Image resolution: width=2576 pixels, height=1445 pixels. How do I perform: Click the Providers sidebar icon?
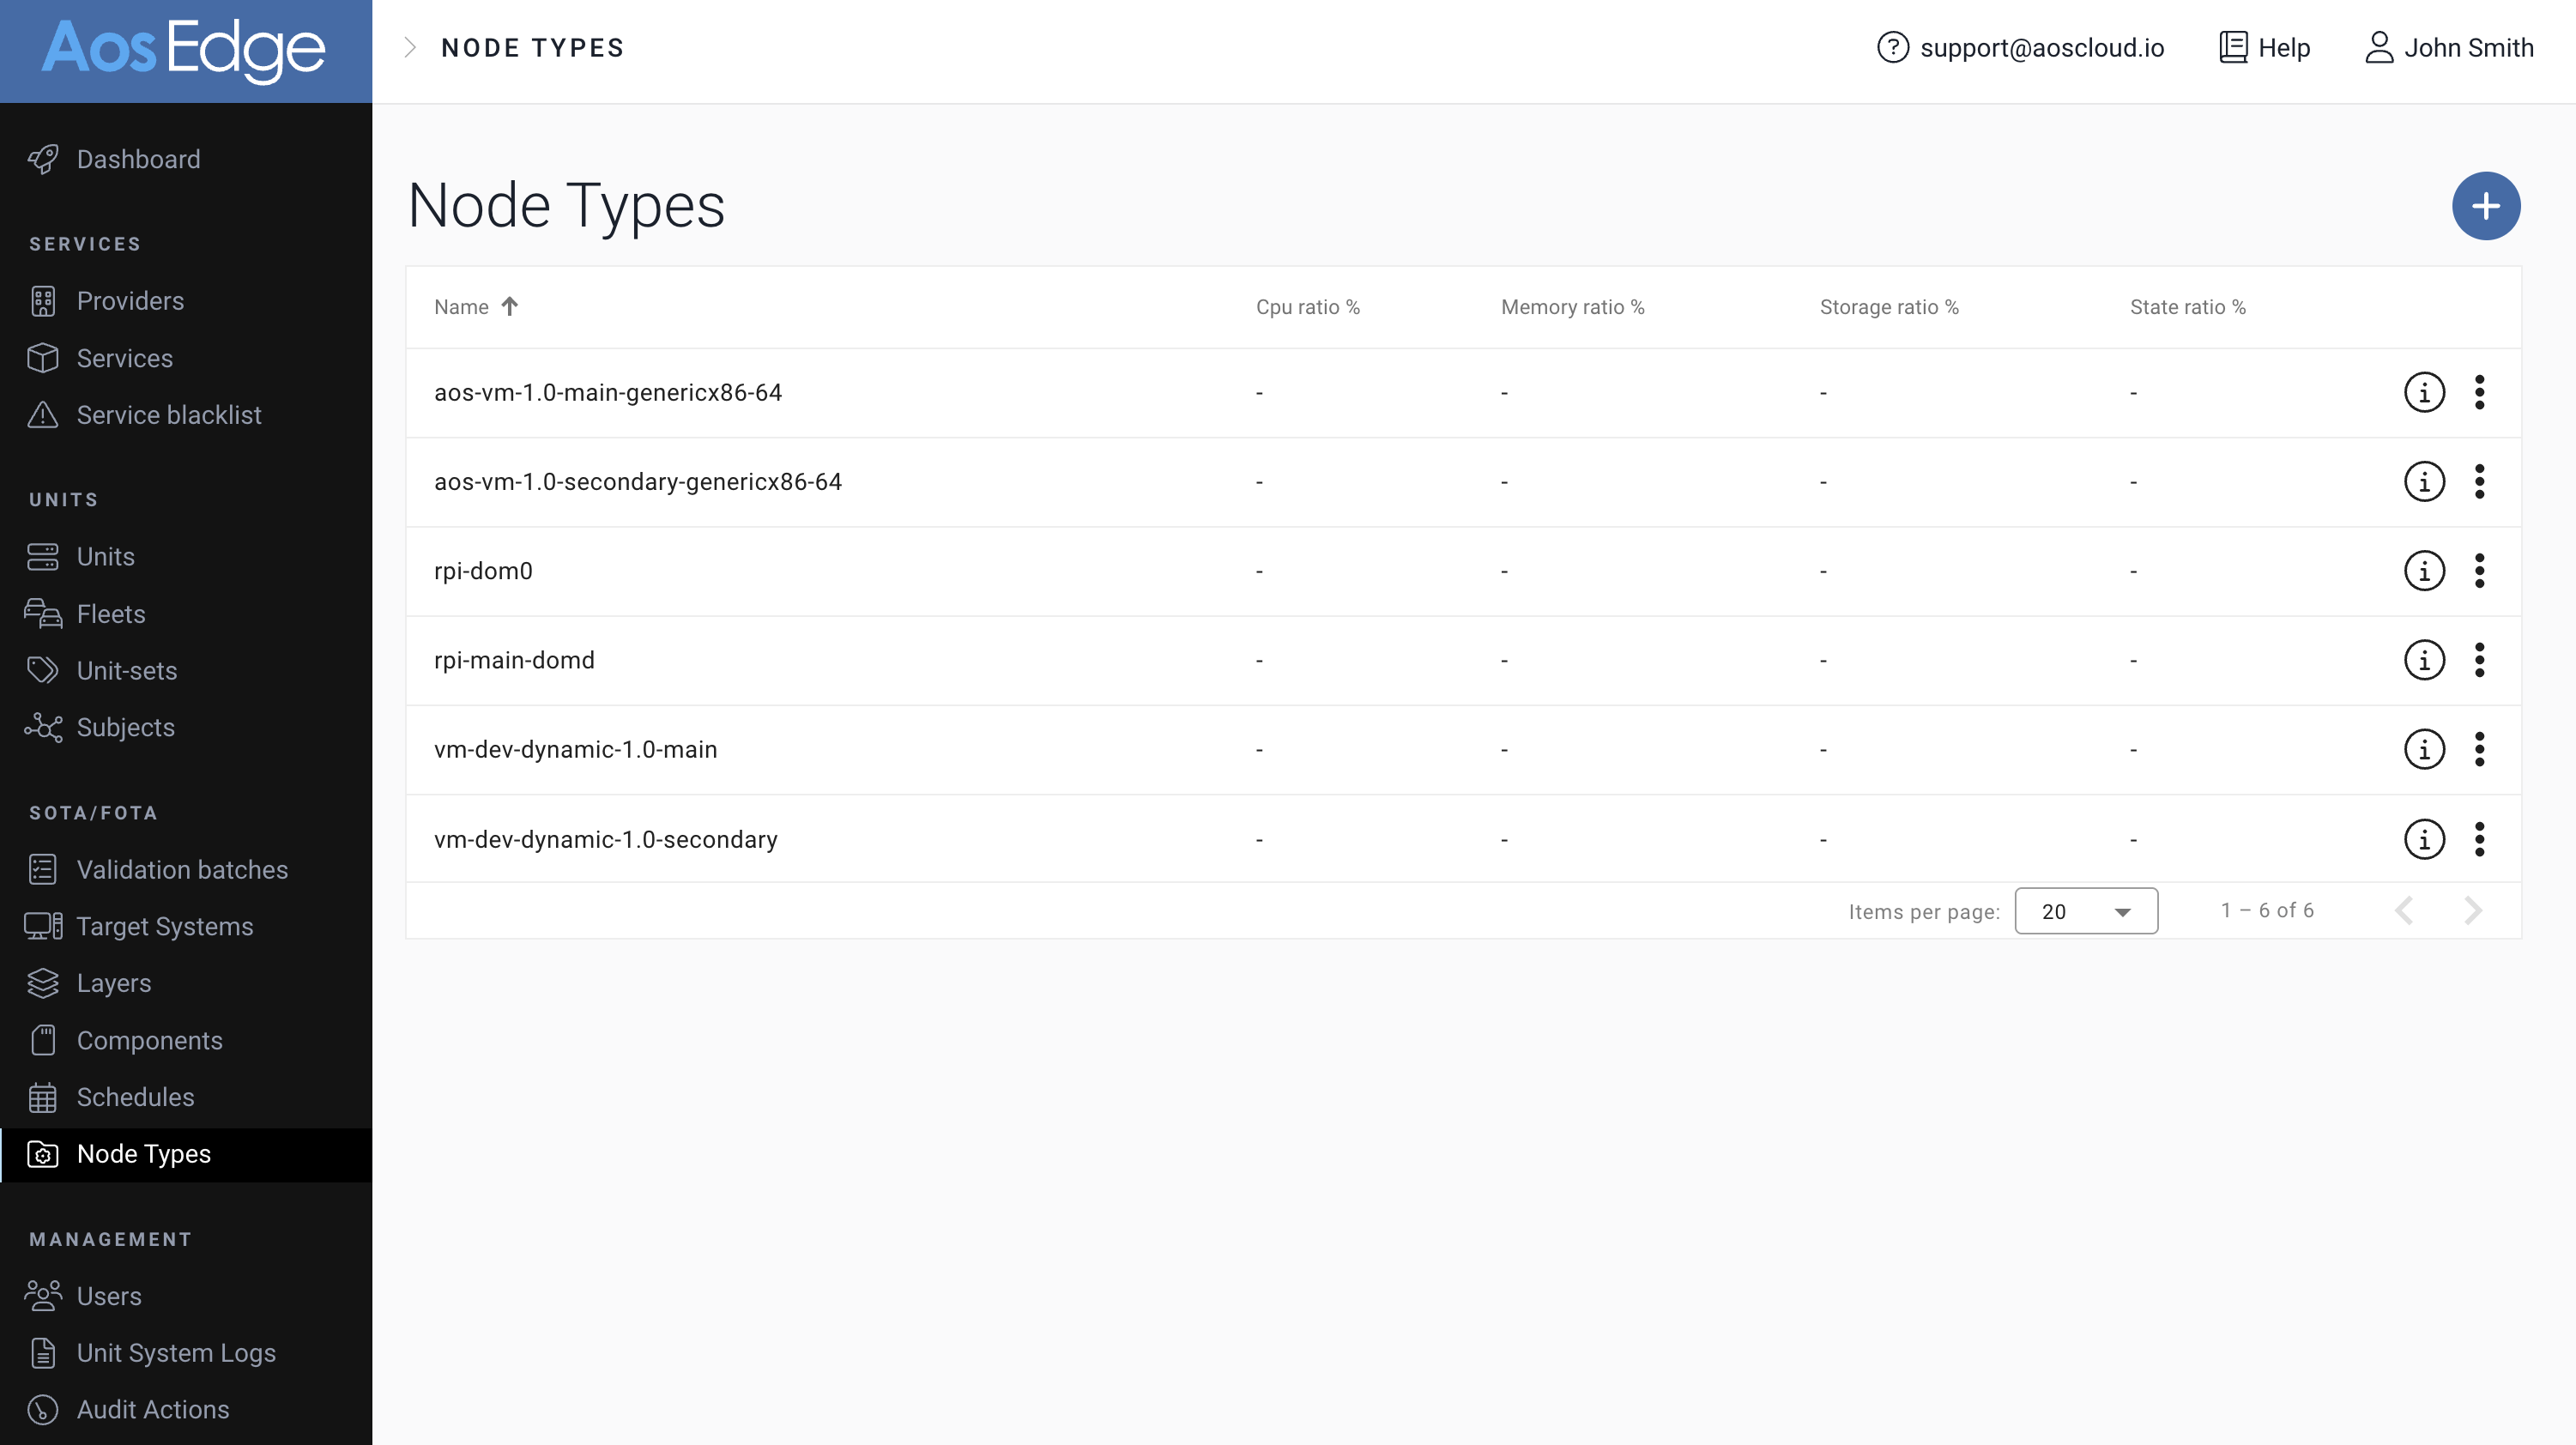coord(43,301)
